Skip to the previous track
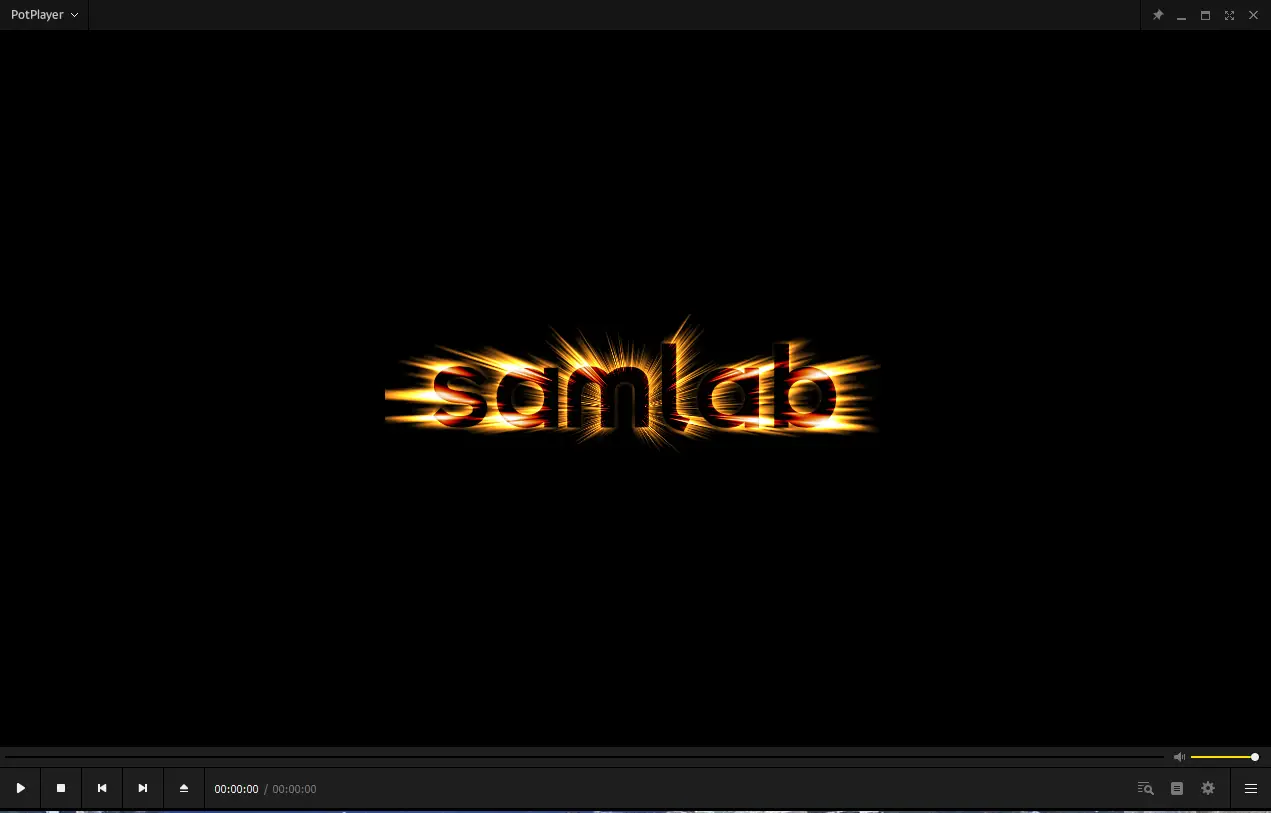 pyautogui.click(x=102, y=788)
